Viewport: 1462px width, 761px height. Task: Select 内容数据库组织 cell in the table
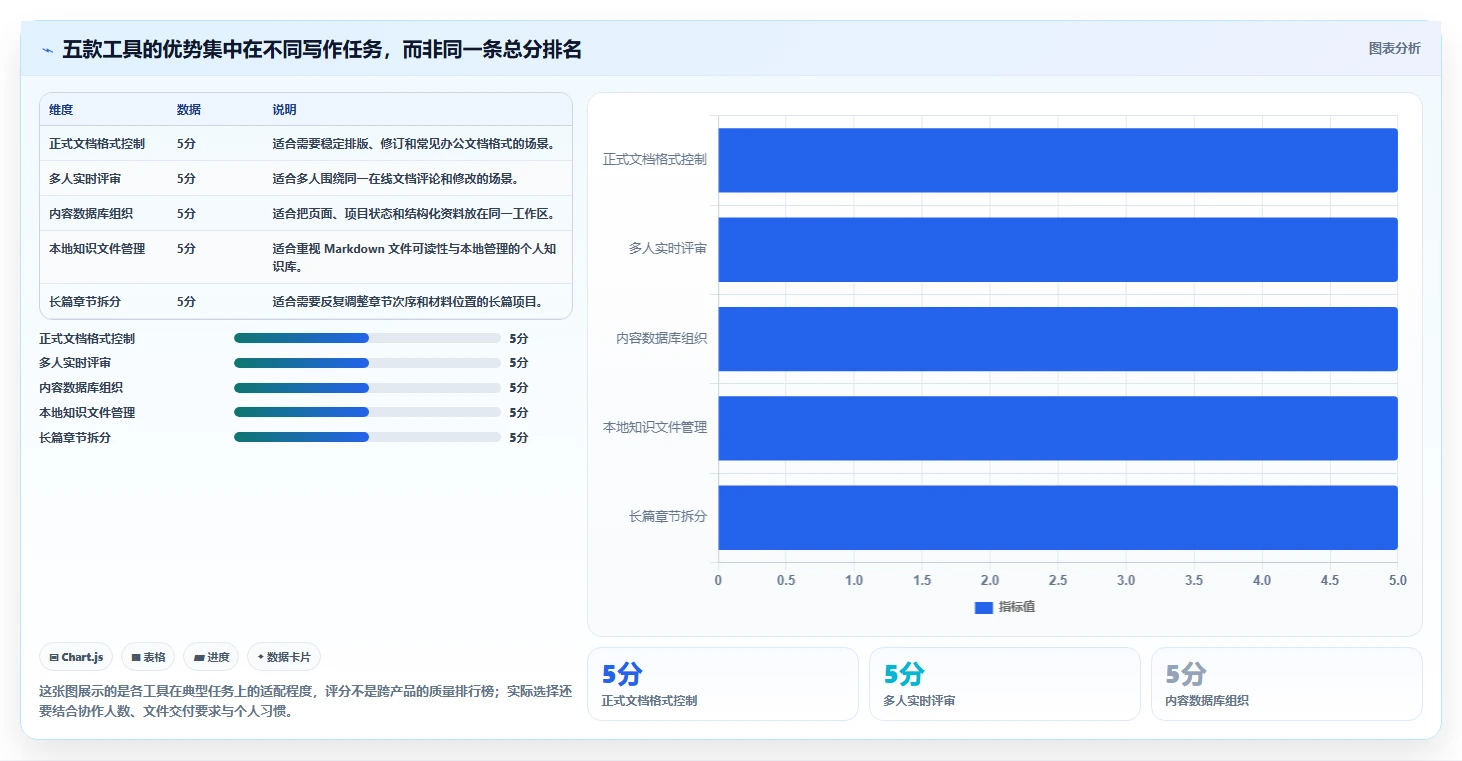click(91, 214)
